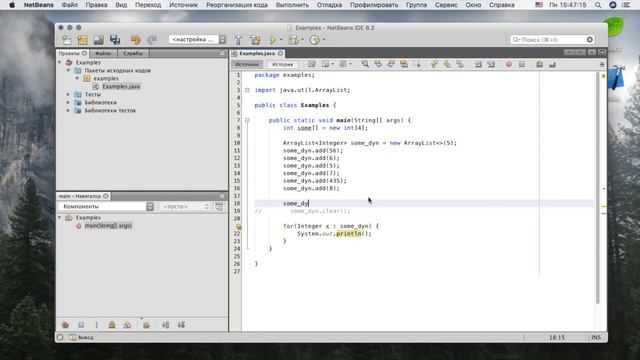Open the Отладка menu
The height and width of the screenshot is (360, 640).
(329, 5)
